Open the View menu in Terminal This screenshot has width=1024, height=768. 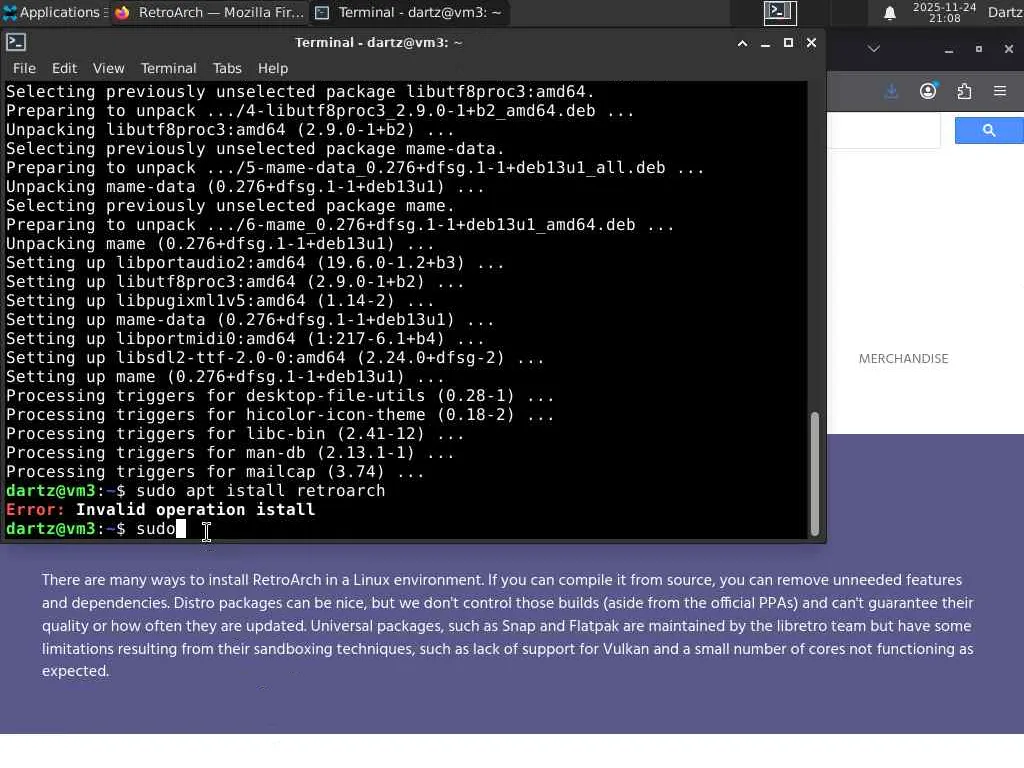[x=108, y=68]
